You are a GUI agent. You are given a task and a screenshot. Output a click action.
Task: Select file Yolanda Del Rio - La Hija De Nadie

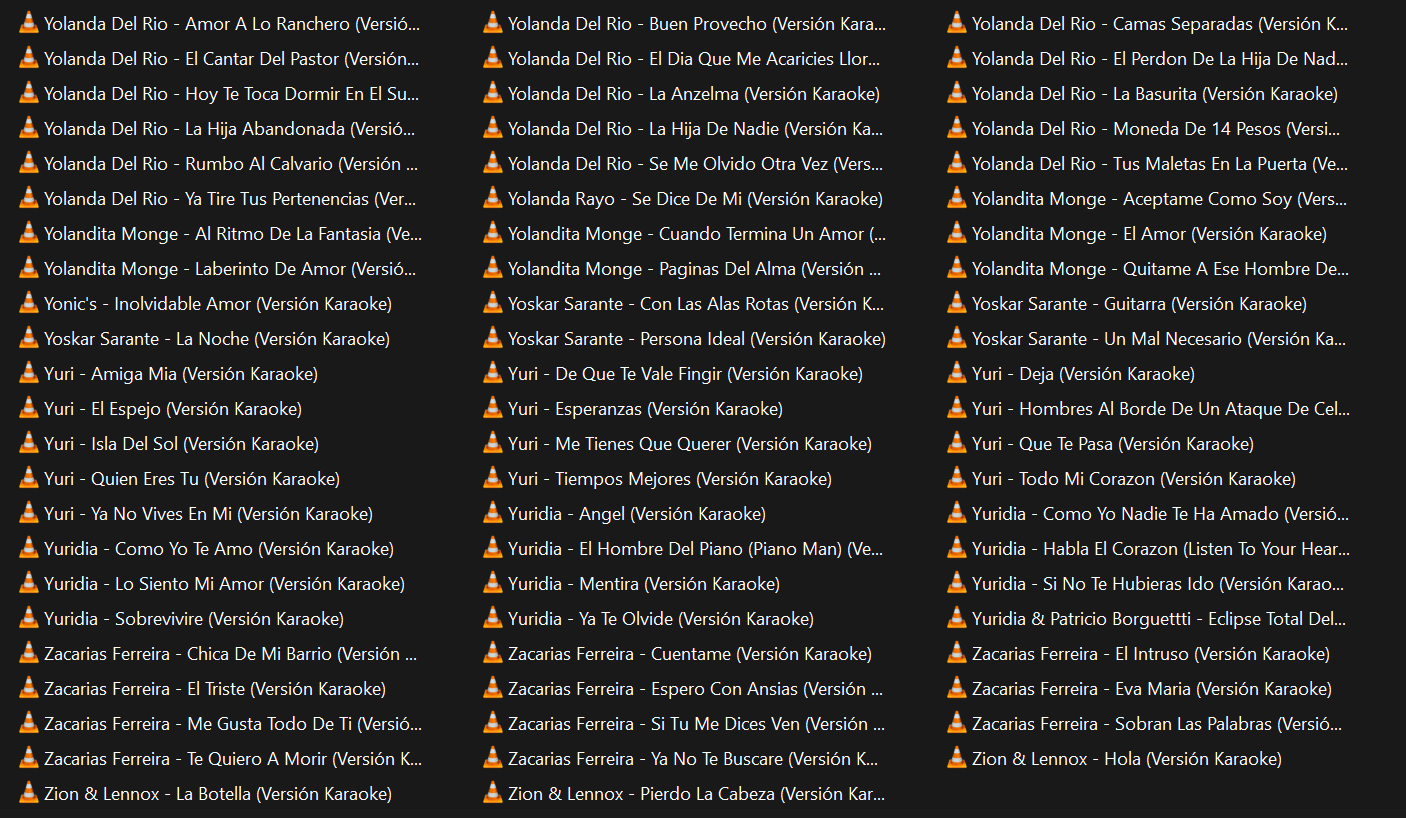[684, 128]
